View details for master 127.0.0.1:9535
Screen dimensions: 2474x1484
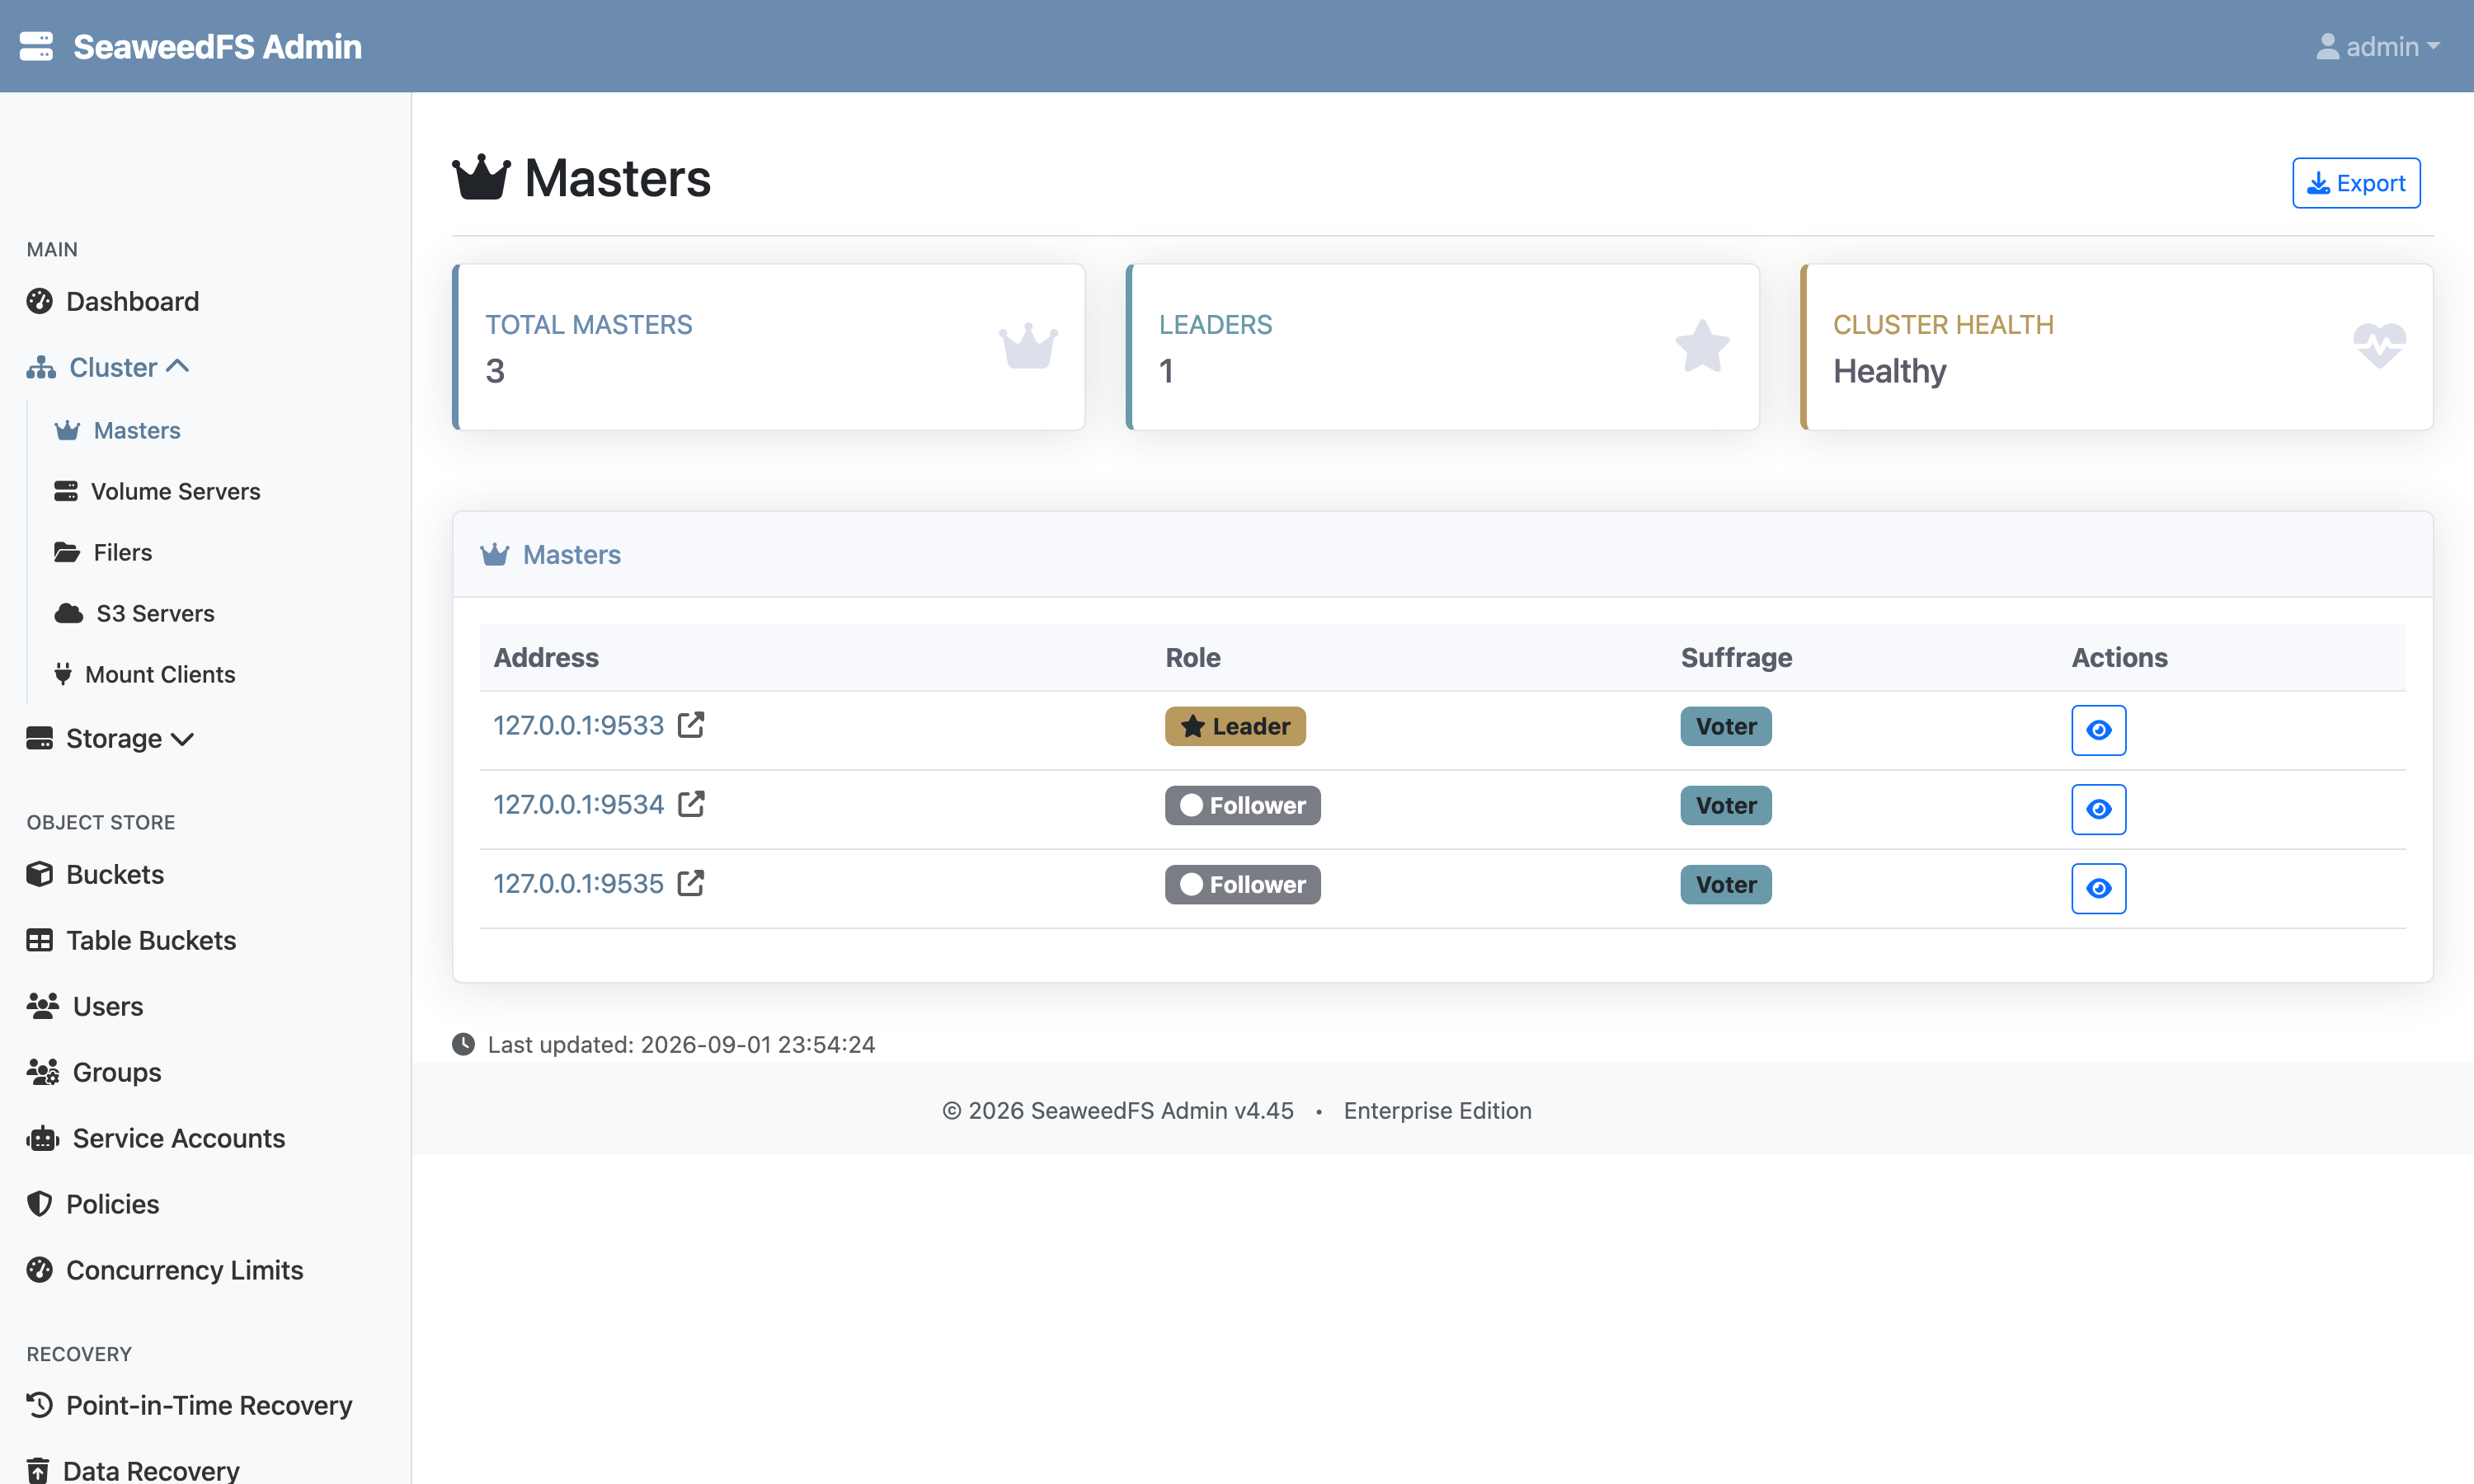(x=2098, y=888)
